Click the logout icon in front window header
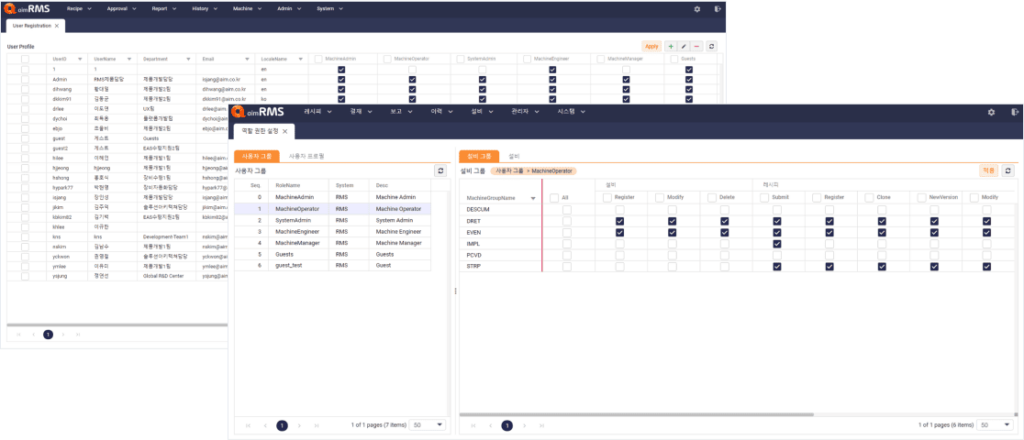This screenshot has width=1024, height=440. [x=1012, y=112]
